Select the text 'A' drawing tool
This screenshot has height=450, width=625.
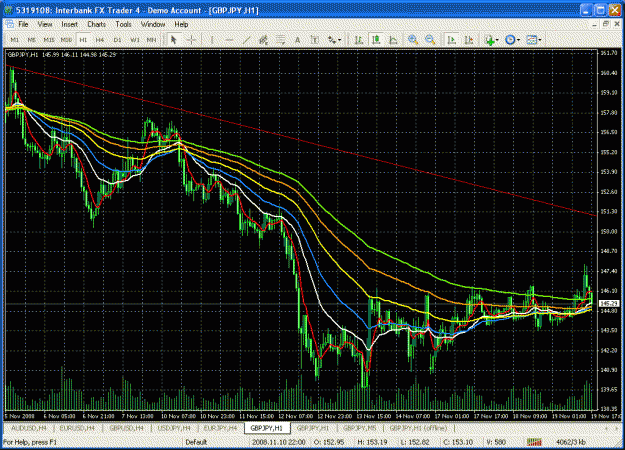click(x=297, y=40)
